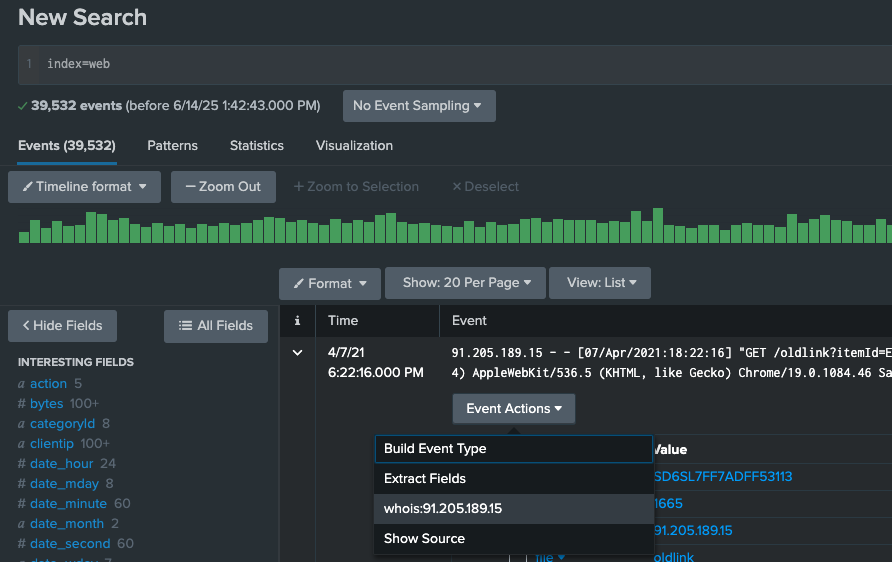Switch to the Statistics tab

tap(257, 146)
